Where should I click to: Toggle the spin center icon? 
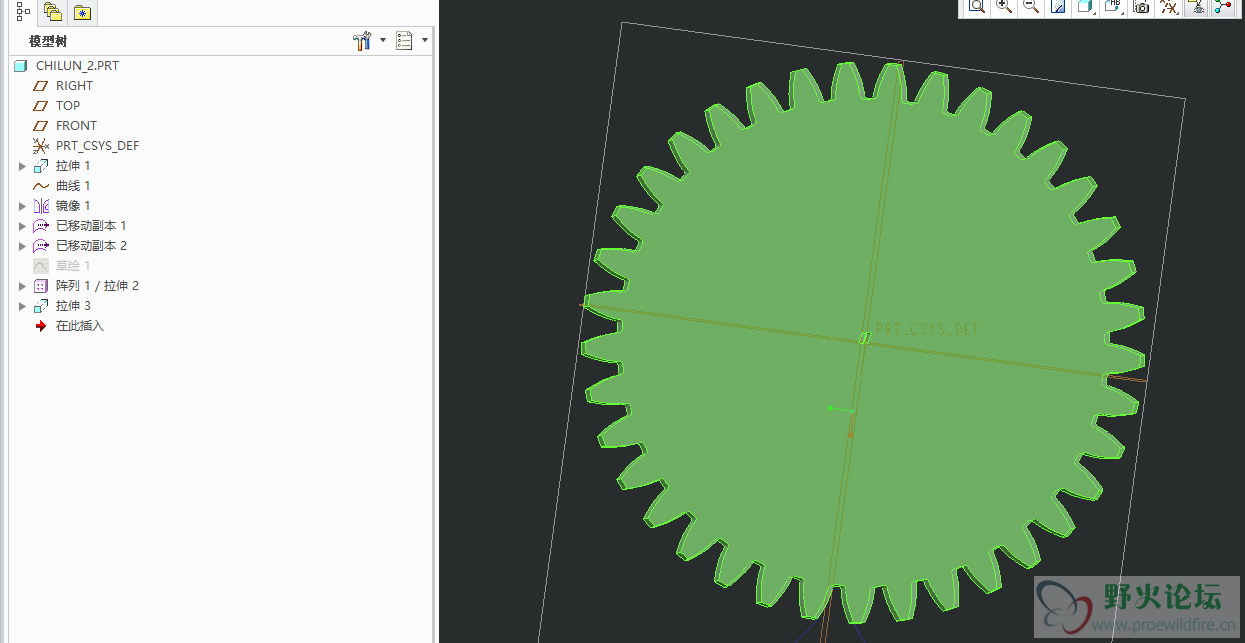(x=1222, y=6)
